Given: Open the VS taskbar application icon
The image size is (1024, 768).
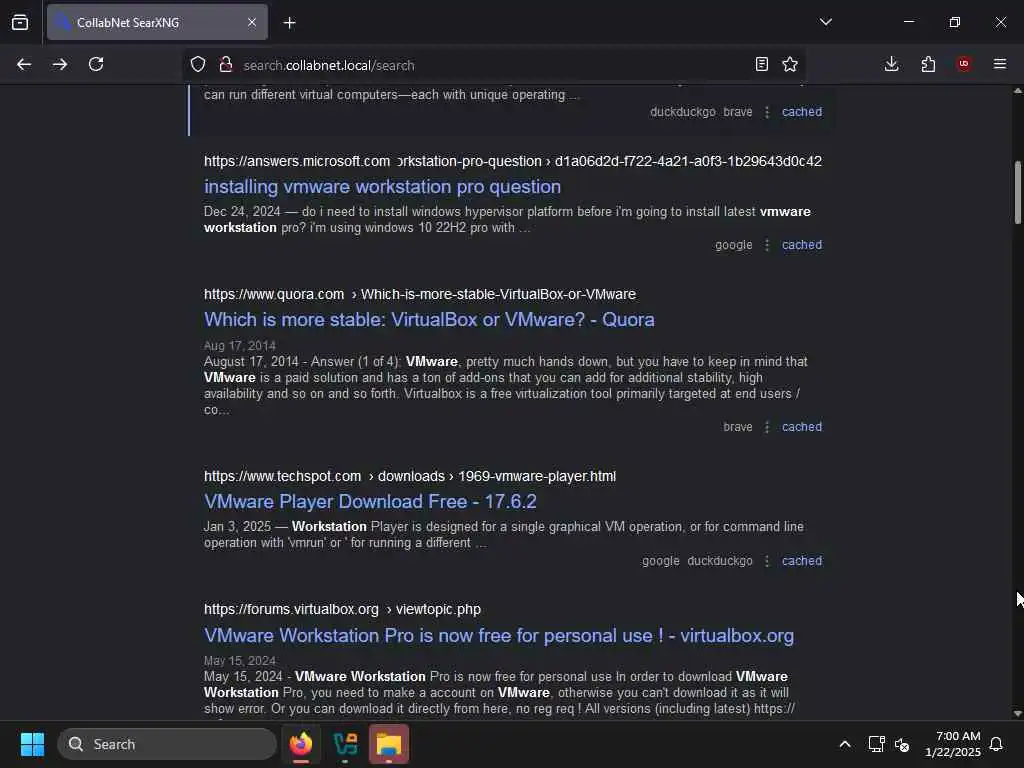Looking at the screenshot, I should (345, 744).
